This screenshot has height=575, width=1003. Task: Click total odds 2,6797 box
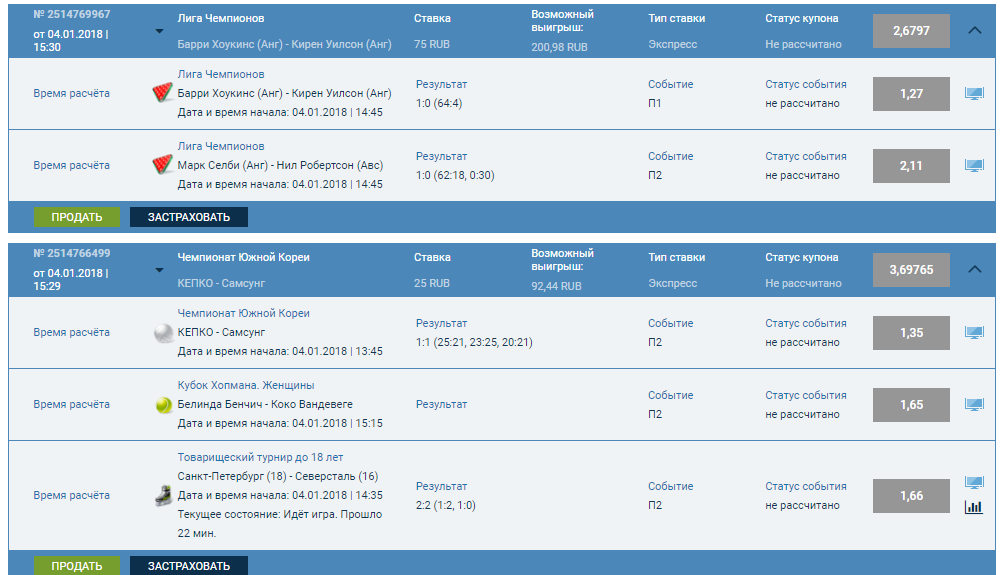(x=911, y=31)
